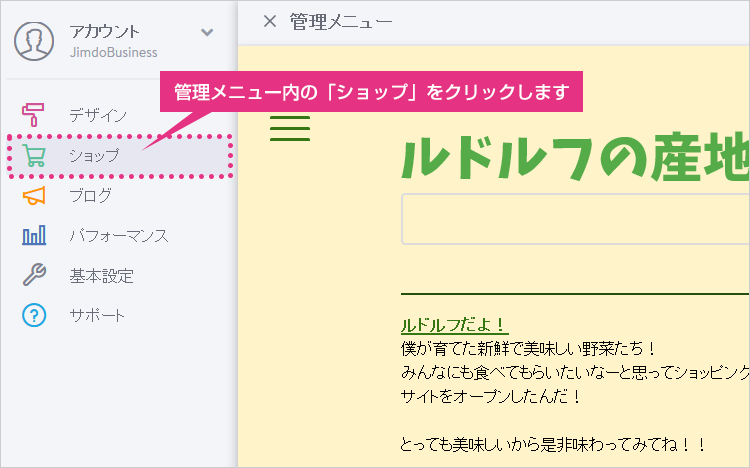
Task: Click the 管理メニュー header label
Action: [x=341, y=22]
